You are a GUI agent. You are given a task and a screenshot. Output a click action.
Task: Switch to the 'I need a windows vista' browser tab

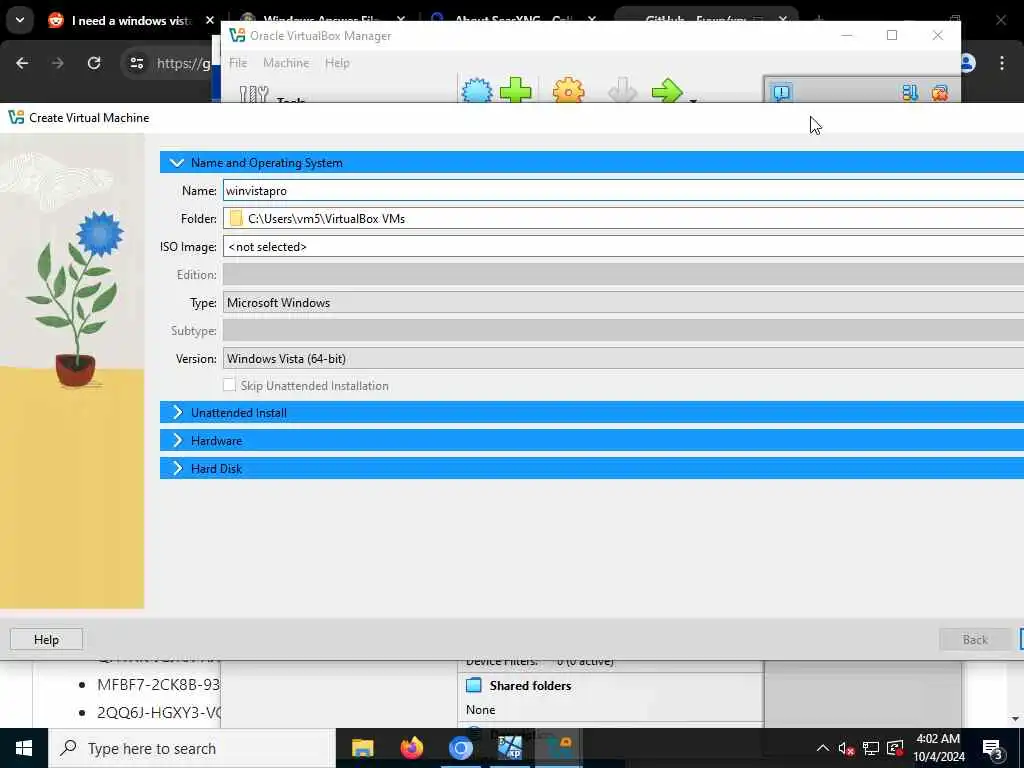click(131, 21)
